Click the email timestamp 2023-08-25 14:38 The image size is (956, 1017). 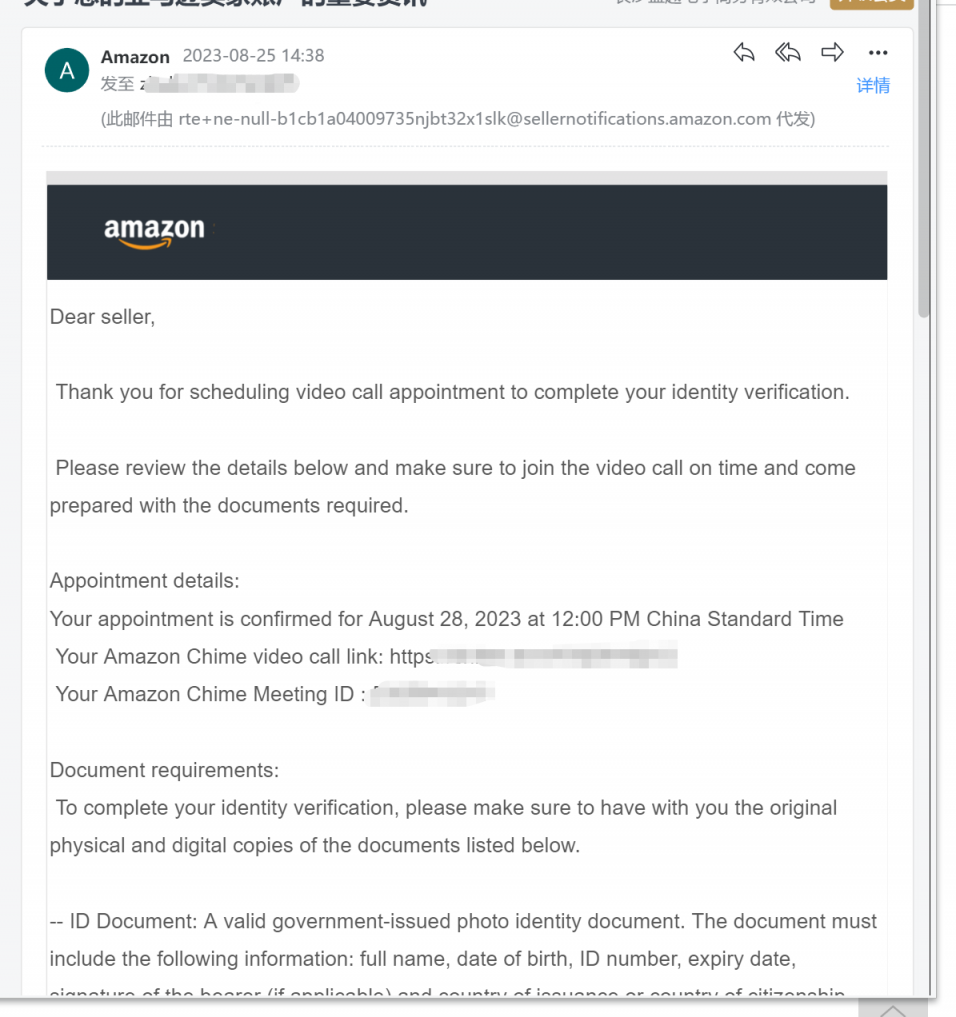pyautogui.click(x=253, y=56)
